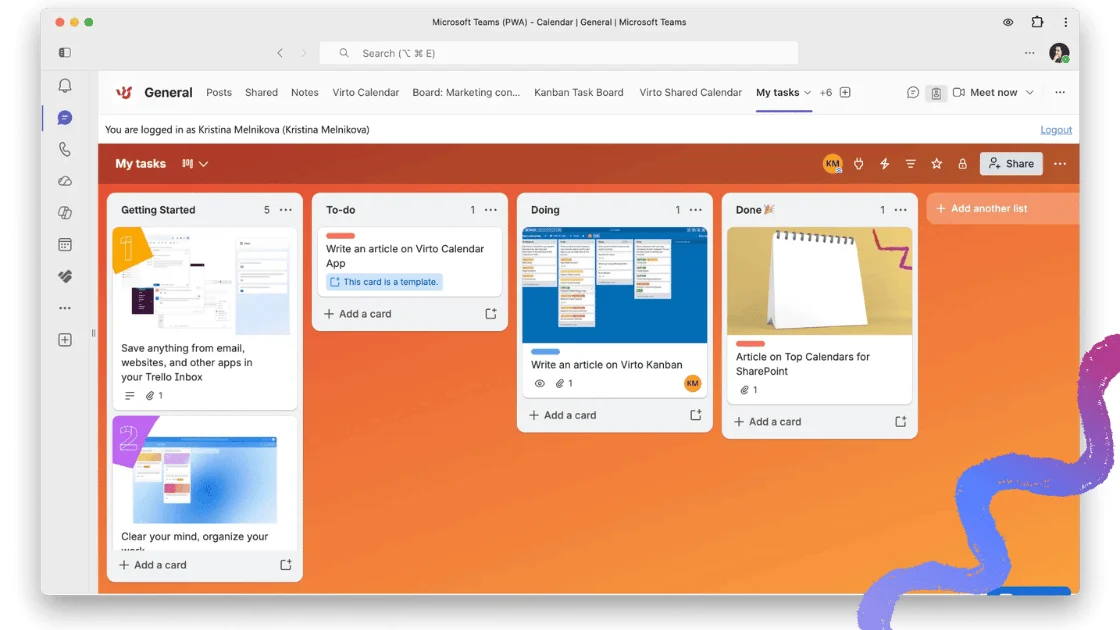This screenshot has width=1120, height=630.
Task: Click the channel info badge icon
Action: (x=936, y=93)
